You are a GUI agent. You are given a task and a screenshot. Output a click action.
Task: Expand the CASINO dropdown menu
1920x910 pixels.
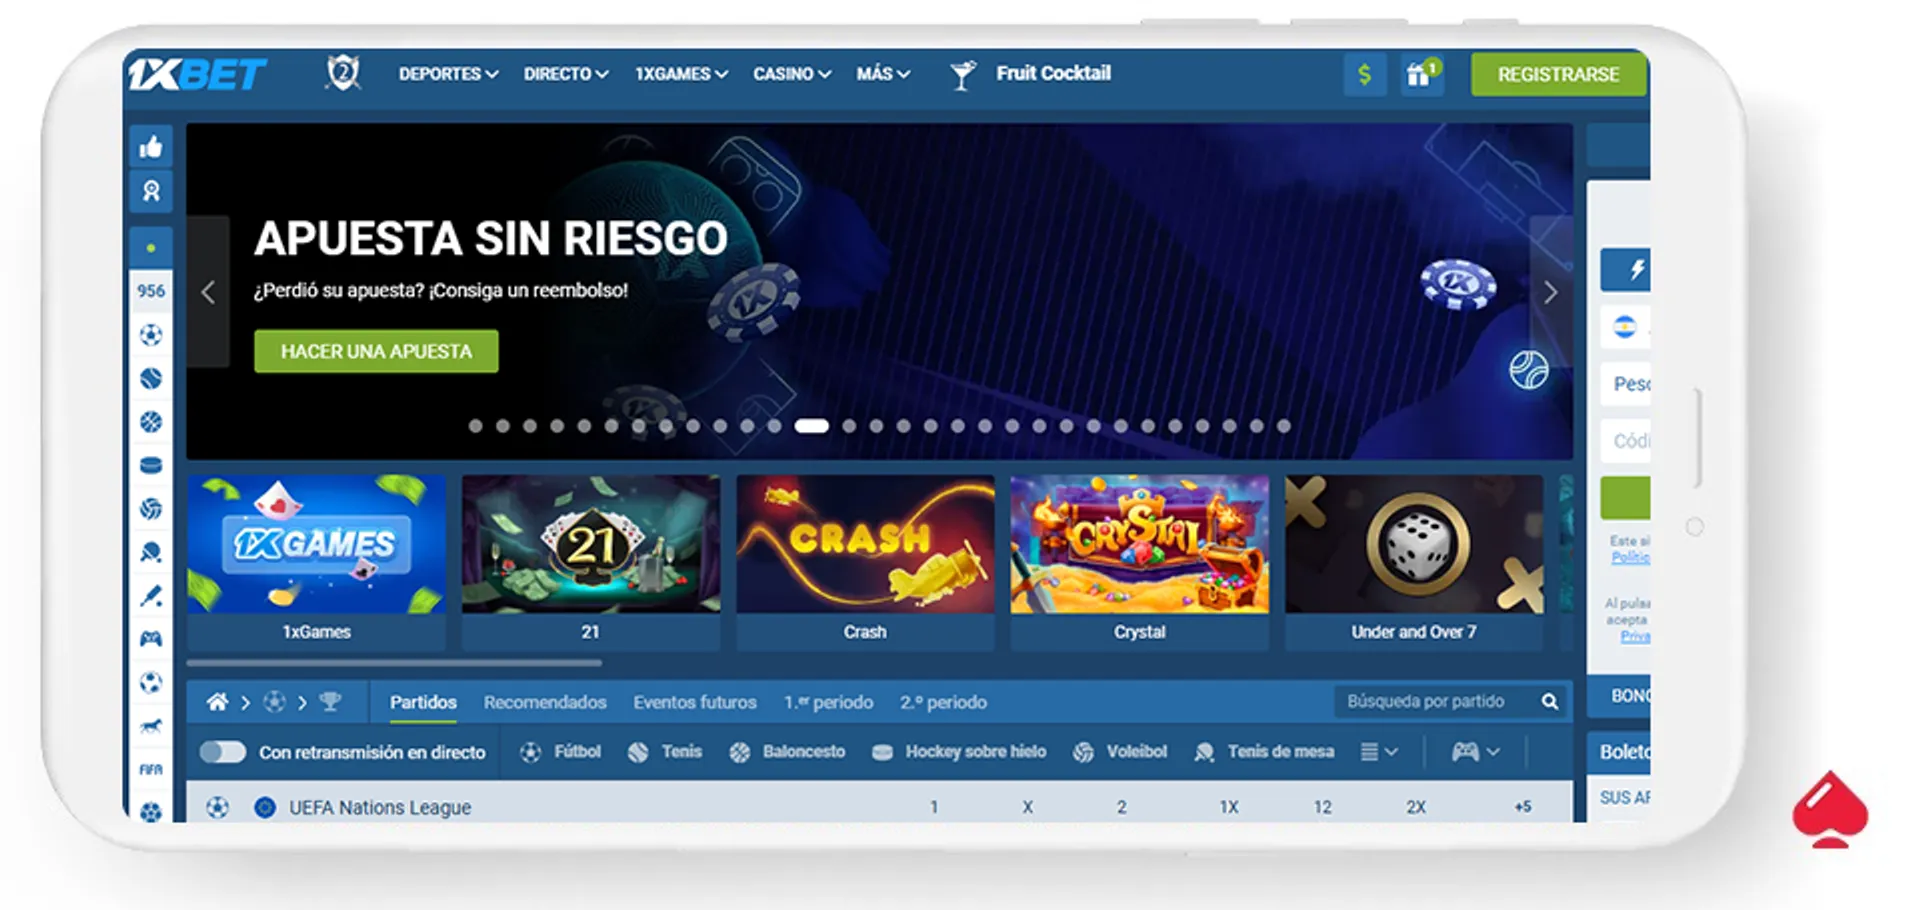(792, 74)
